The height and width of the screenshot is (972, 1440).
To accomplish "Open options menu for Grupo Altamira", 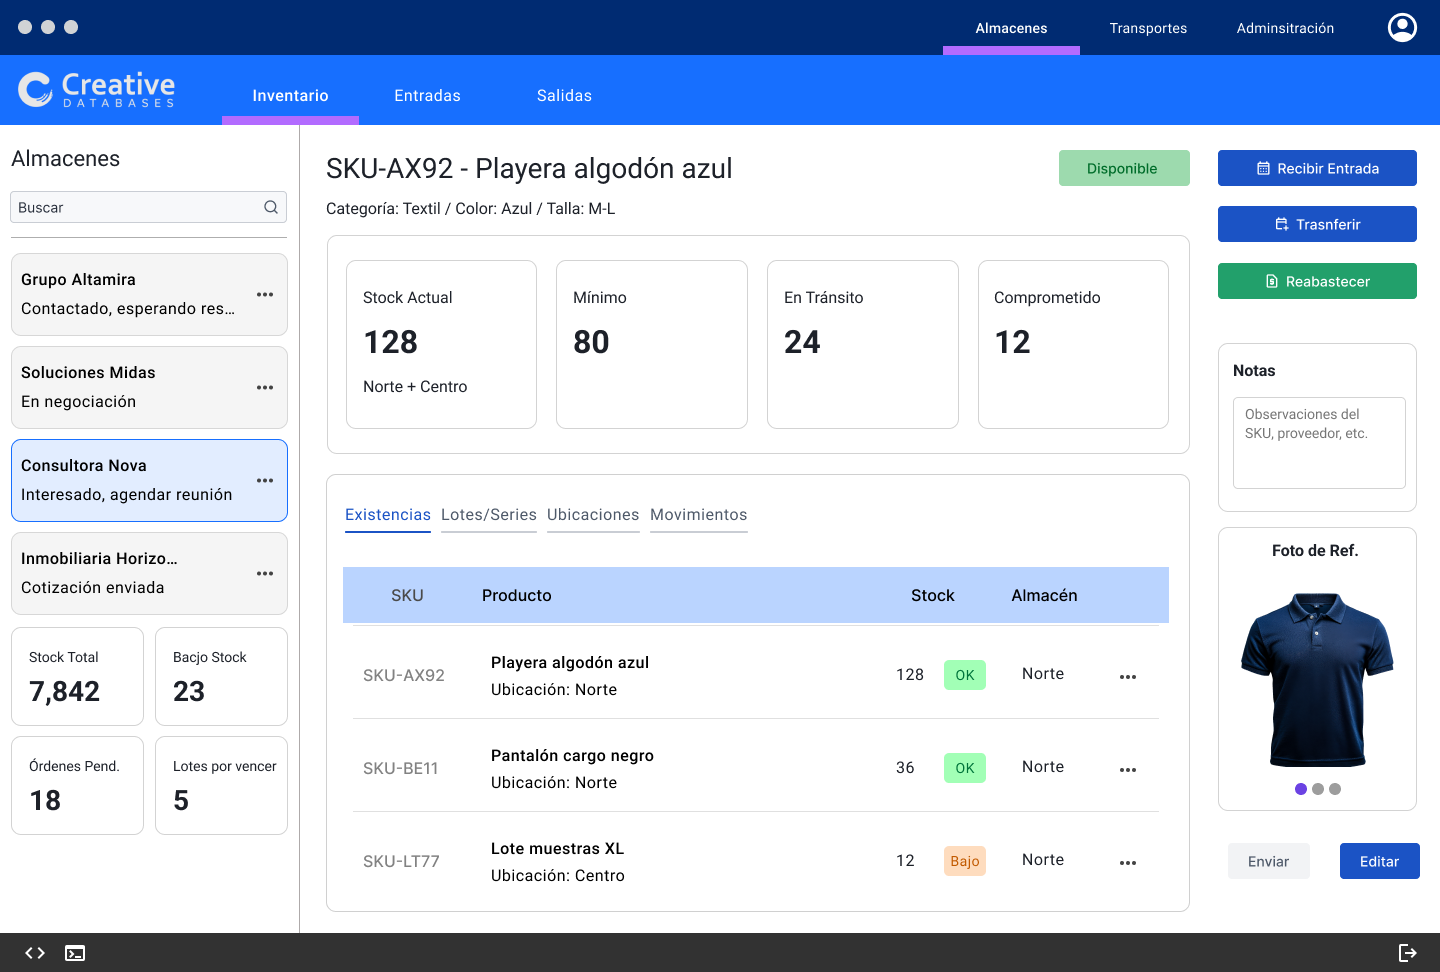I will 265,294.
